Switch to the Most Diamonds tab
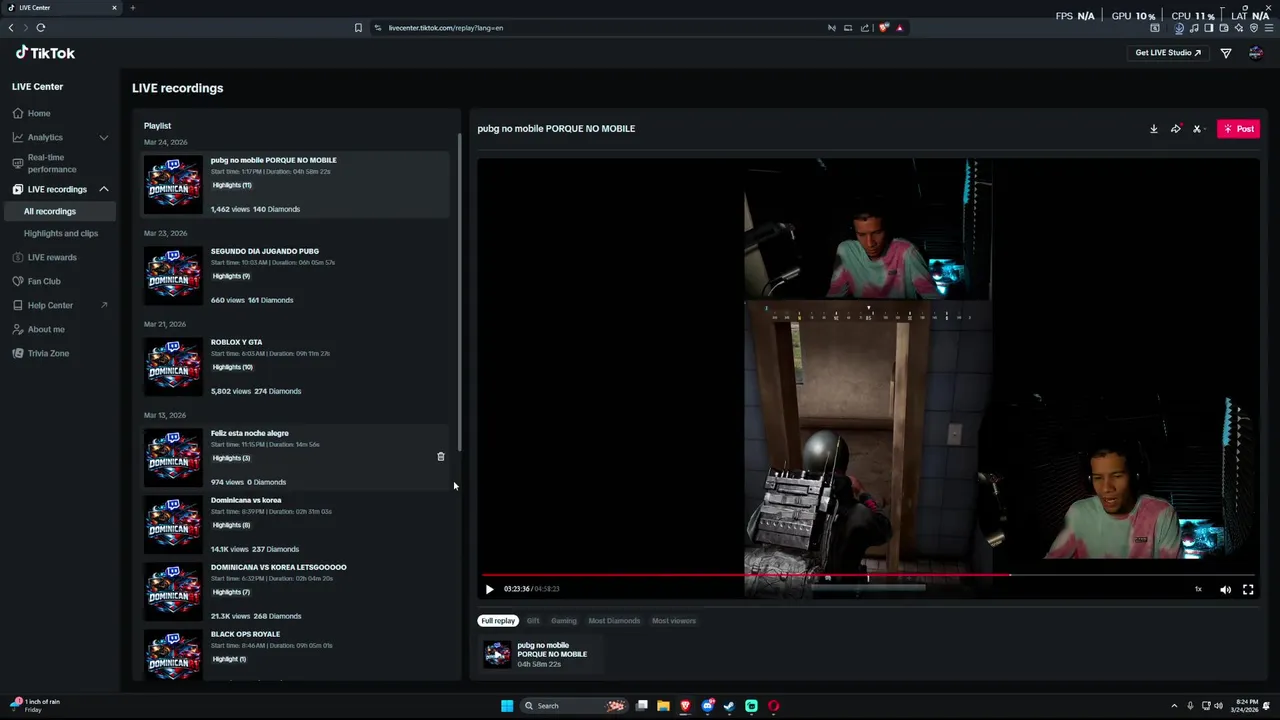The image size is (1280, 720). click(614, 621)
